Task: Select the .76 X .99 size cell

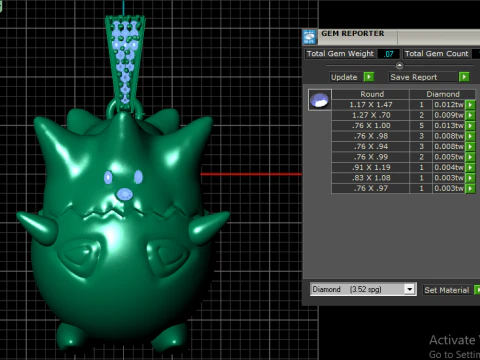Action: 371,157
